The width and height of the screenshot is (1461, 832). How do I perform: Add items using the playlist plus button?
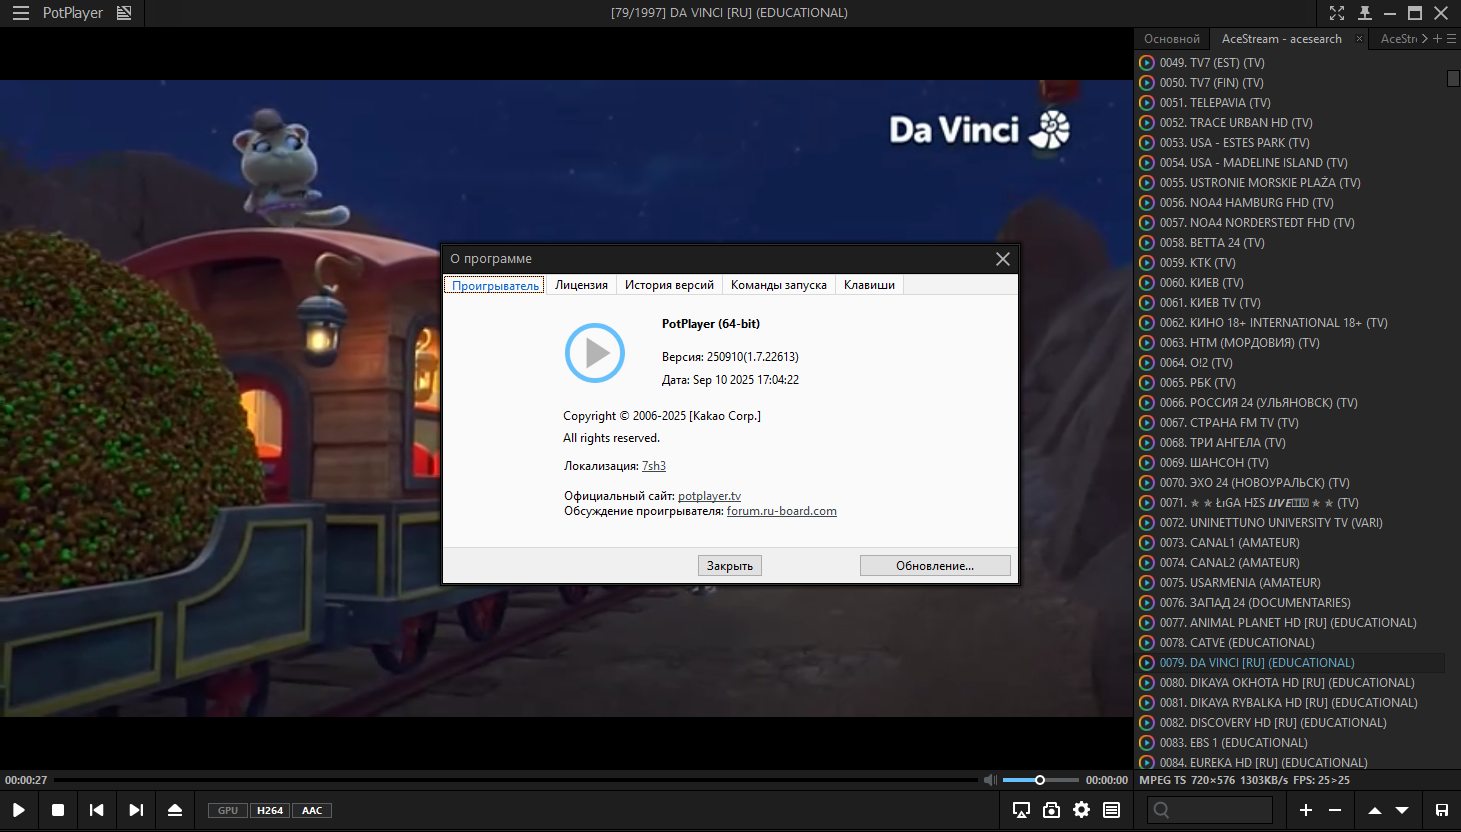point(1306,810)
